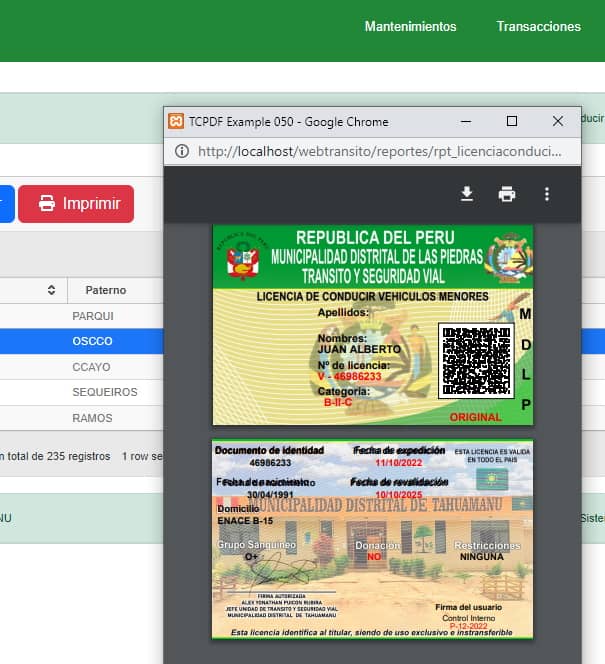Screen dimensions: 605x664
Task: Select the PARQUI table row
Action: (92, 316)
